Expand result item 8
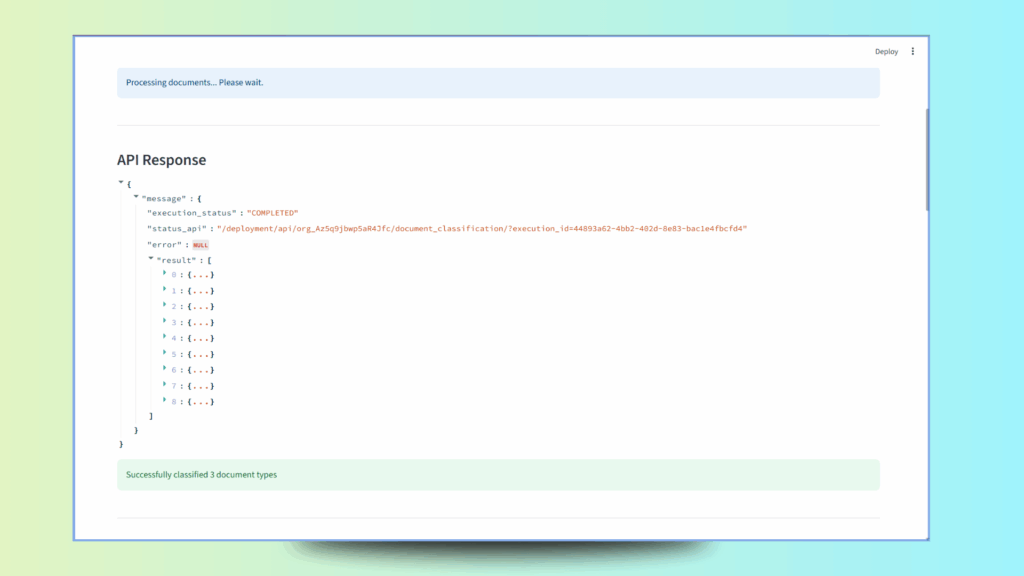Viewport: 1024px width, 576px height. point(165,402)
